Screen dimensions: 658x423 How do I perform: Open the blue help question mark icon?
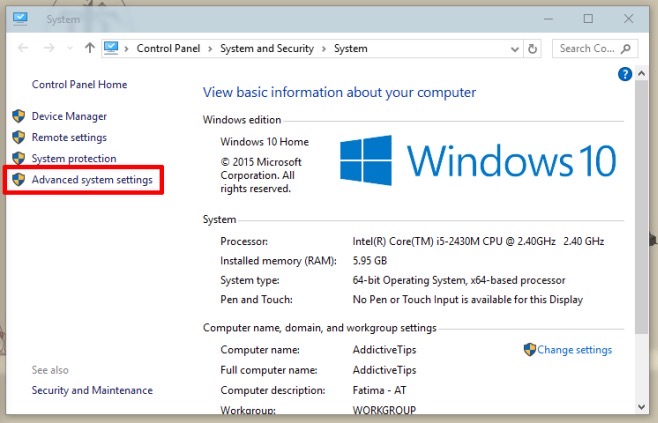(625, 74)
